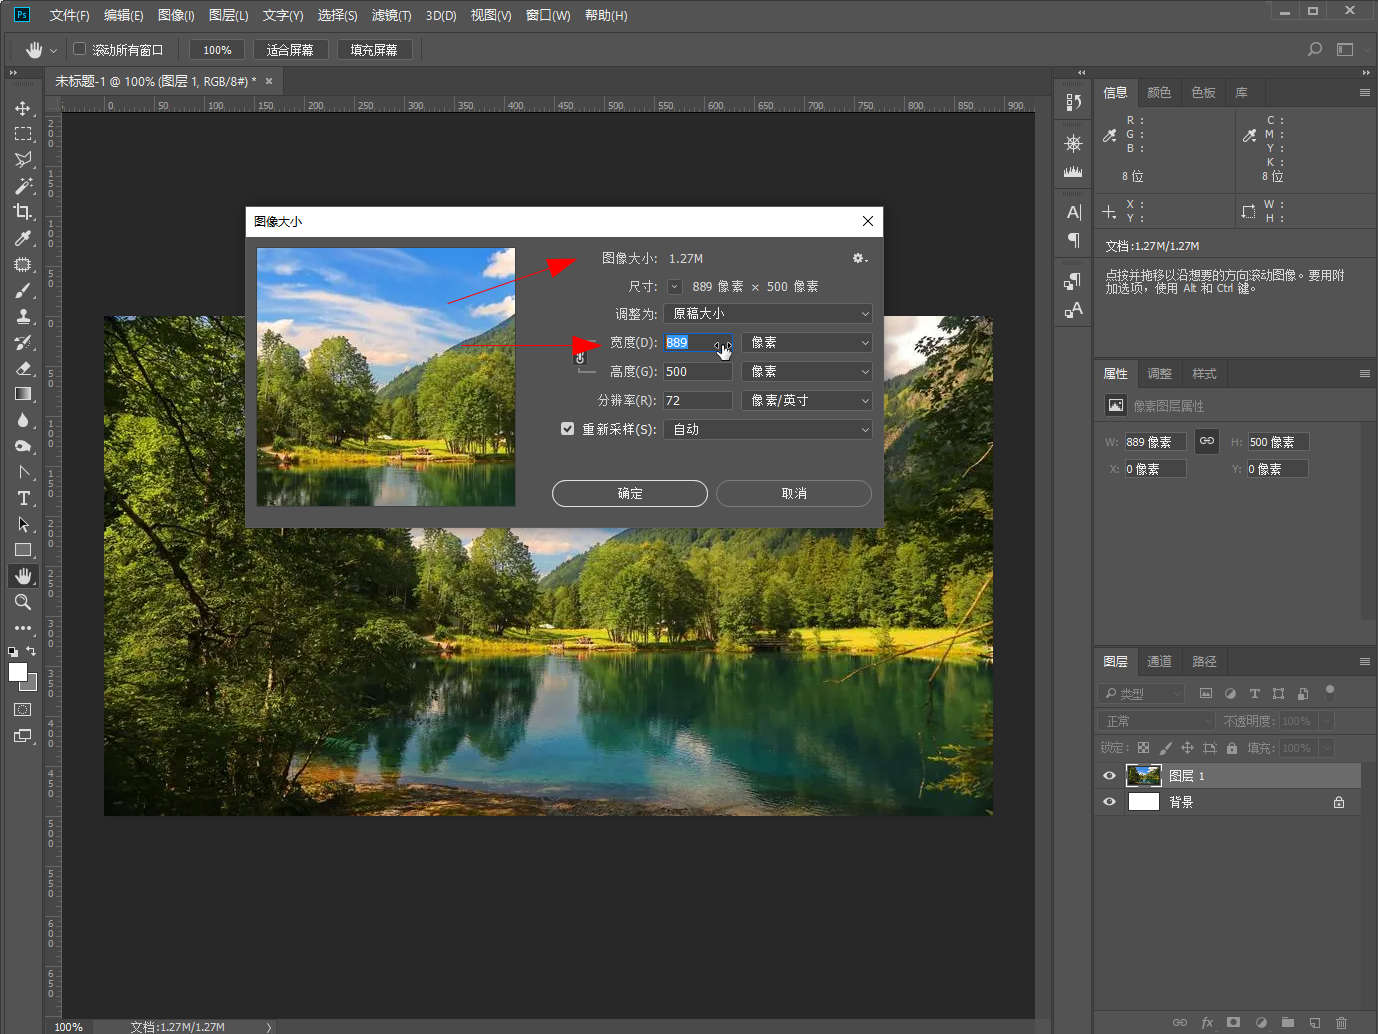This screenshot has height=1034, width=1378.
Task: Click the 确定 button
Action: pyautogui.click(x=629, y=494)
